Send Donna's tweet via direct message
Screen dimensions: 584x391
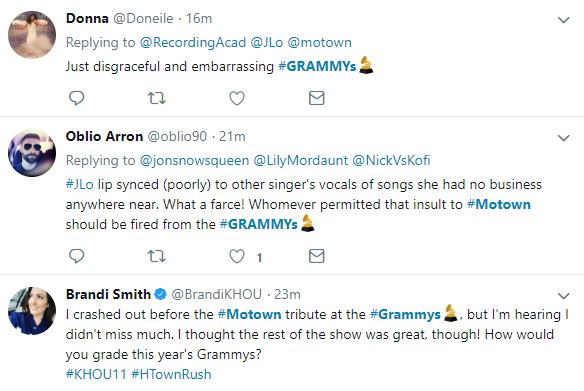[x=317, y=98]
